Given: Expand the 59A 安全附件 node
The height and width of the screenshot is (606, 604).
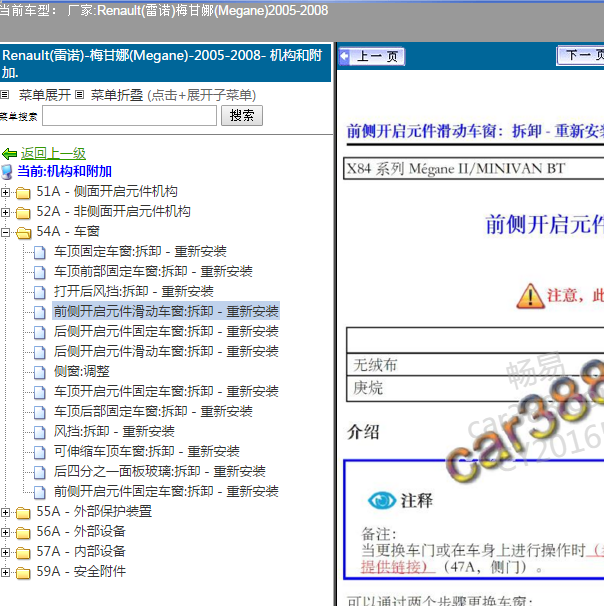Looking at the screenshot, I should 5,572.
